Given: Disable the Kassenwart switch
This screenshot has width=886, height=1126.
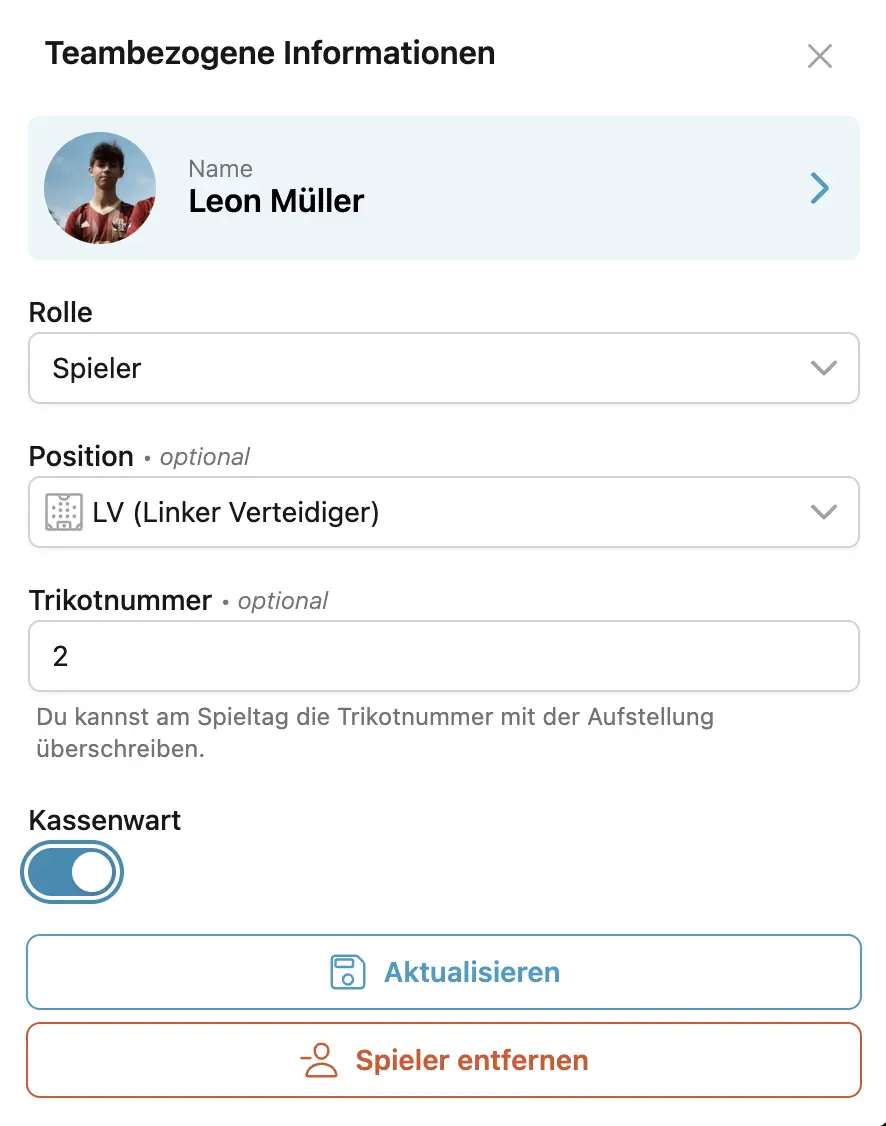Looking at the screenshot, I should coord(72,873).
